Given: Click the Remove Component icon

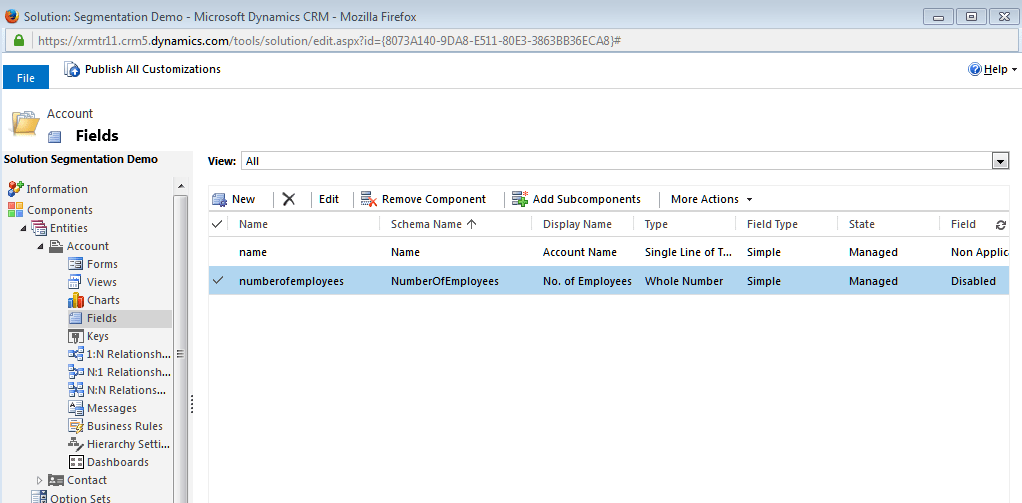Looking at the screenshot, I should 369,199.
